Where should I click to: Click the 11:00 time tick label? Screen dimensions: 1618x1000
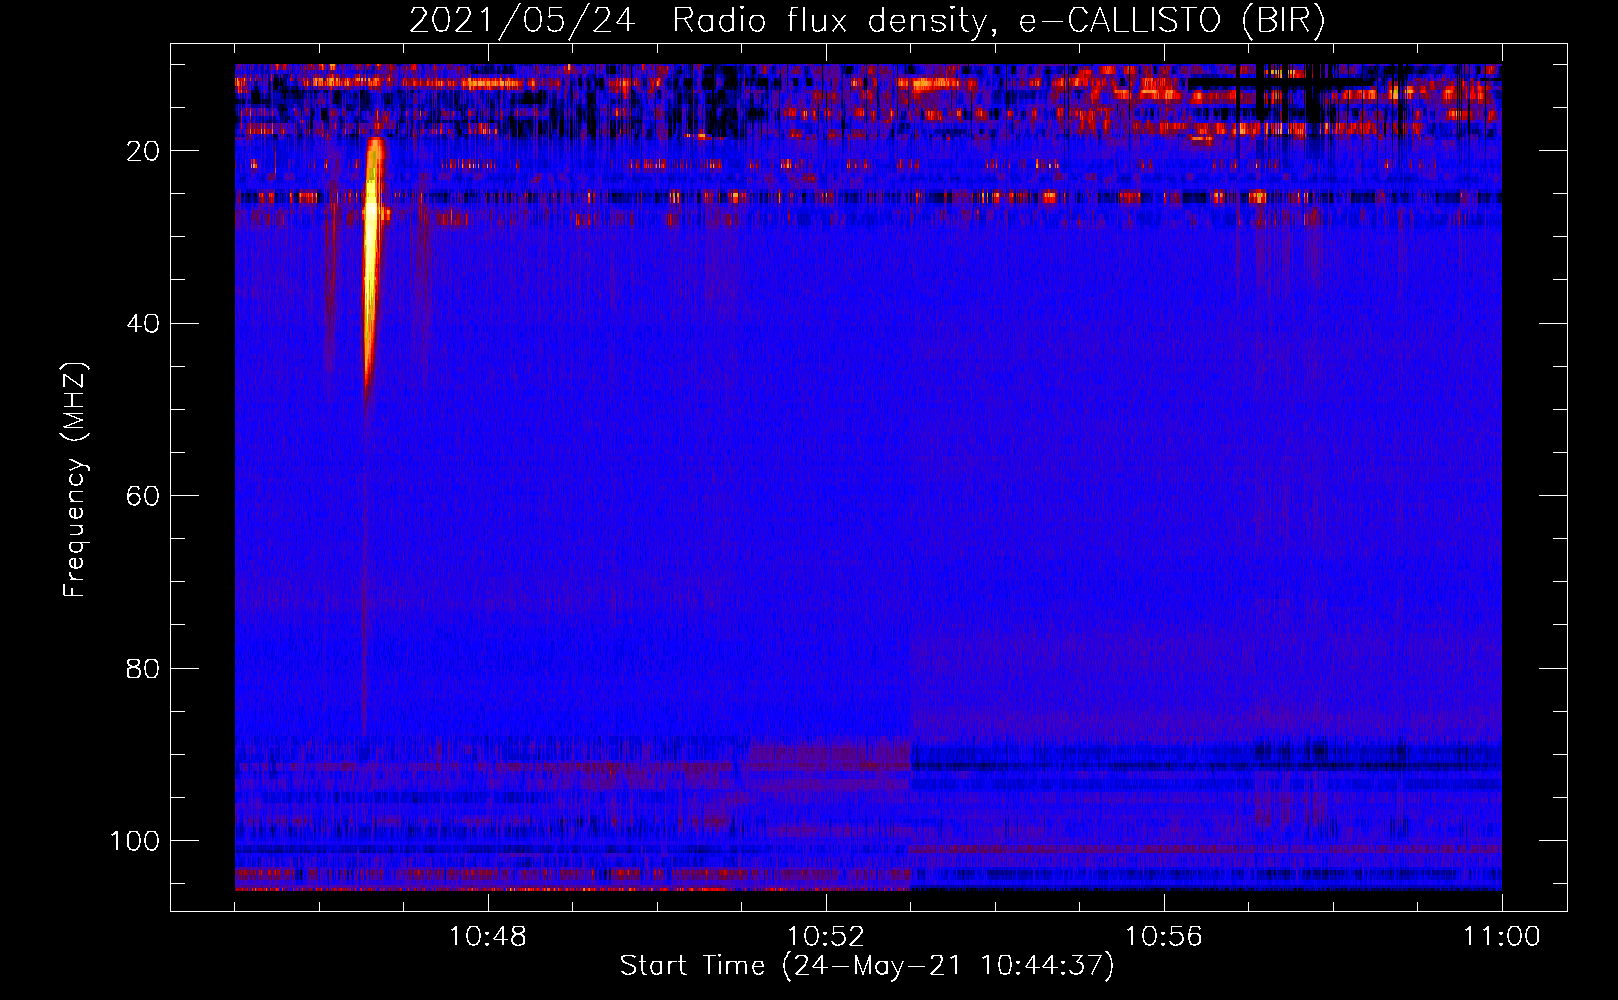coord(1502,937)
